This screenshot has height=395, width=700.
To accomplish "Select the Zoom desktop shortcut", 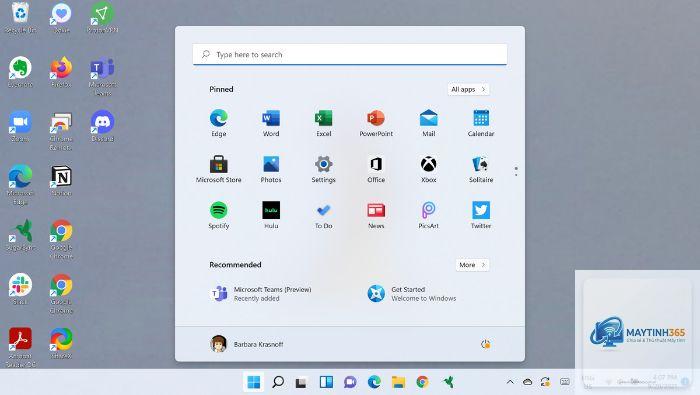I will click(x=20, y=127).
